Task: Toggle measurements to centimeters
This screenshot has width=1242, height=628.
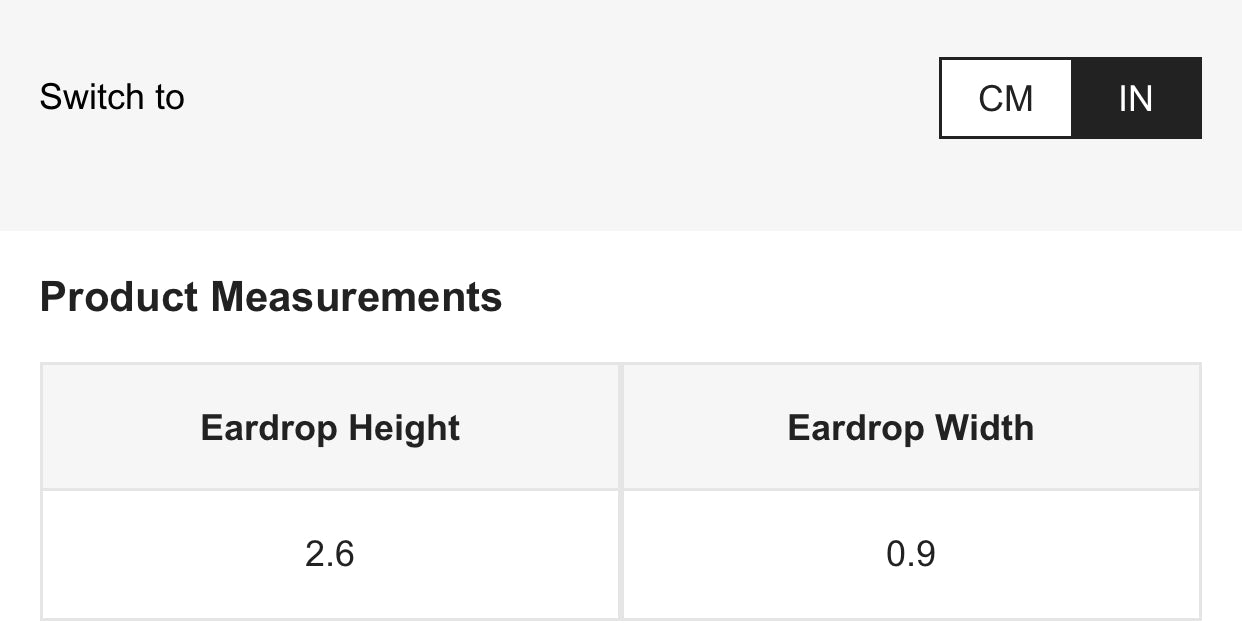Action: point(1006,98)
